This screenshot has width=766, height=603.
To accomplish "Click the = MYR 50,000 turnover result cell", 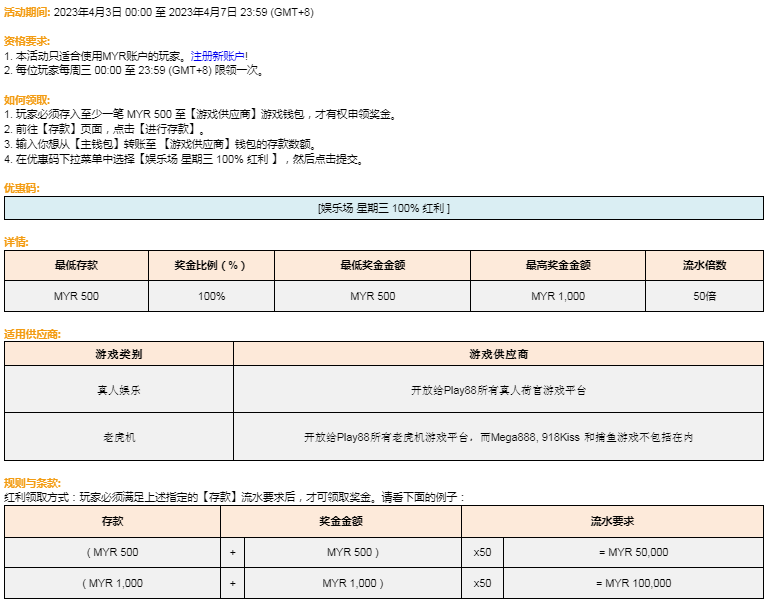I will (633, 552).
